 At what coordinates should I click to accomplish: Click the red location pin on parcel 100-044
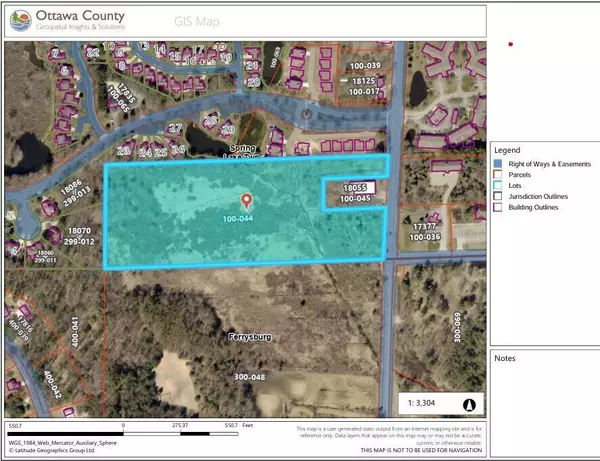246,201
